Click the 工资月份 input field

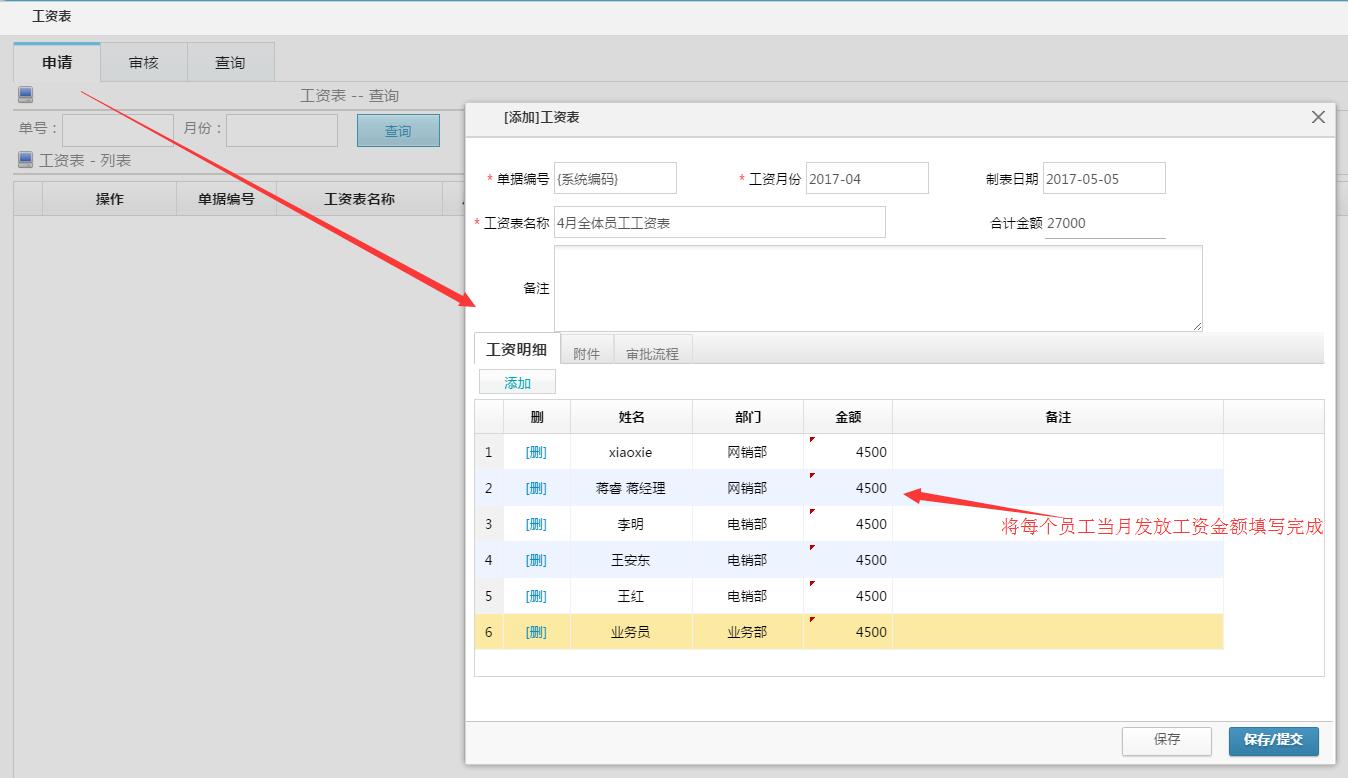[x=866, y=179]
